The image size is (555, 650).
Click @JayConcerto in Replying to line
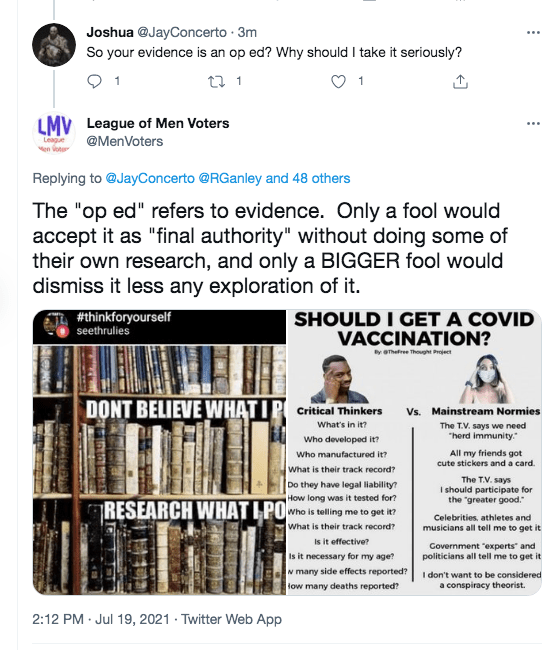click(x=150, y=178)
